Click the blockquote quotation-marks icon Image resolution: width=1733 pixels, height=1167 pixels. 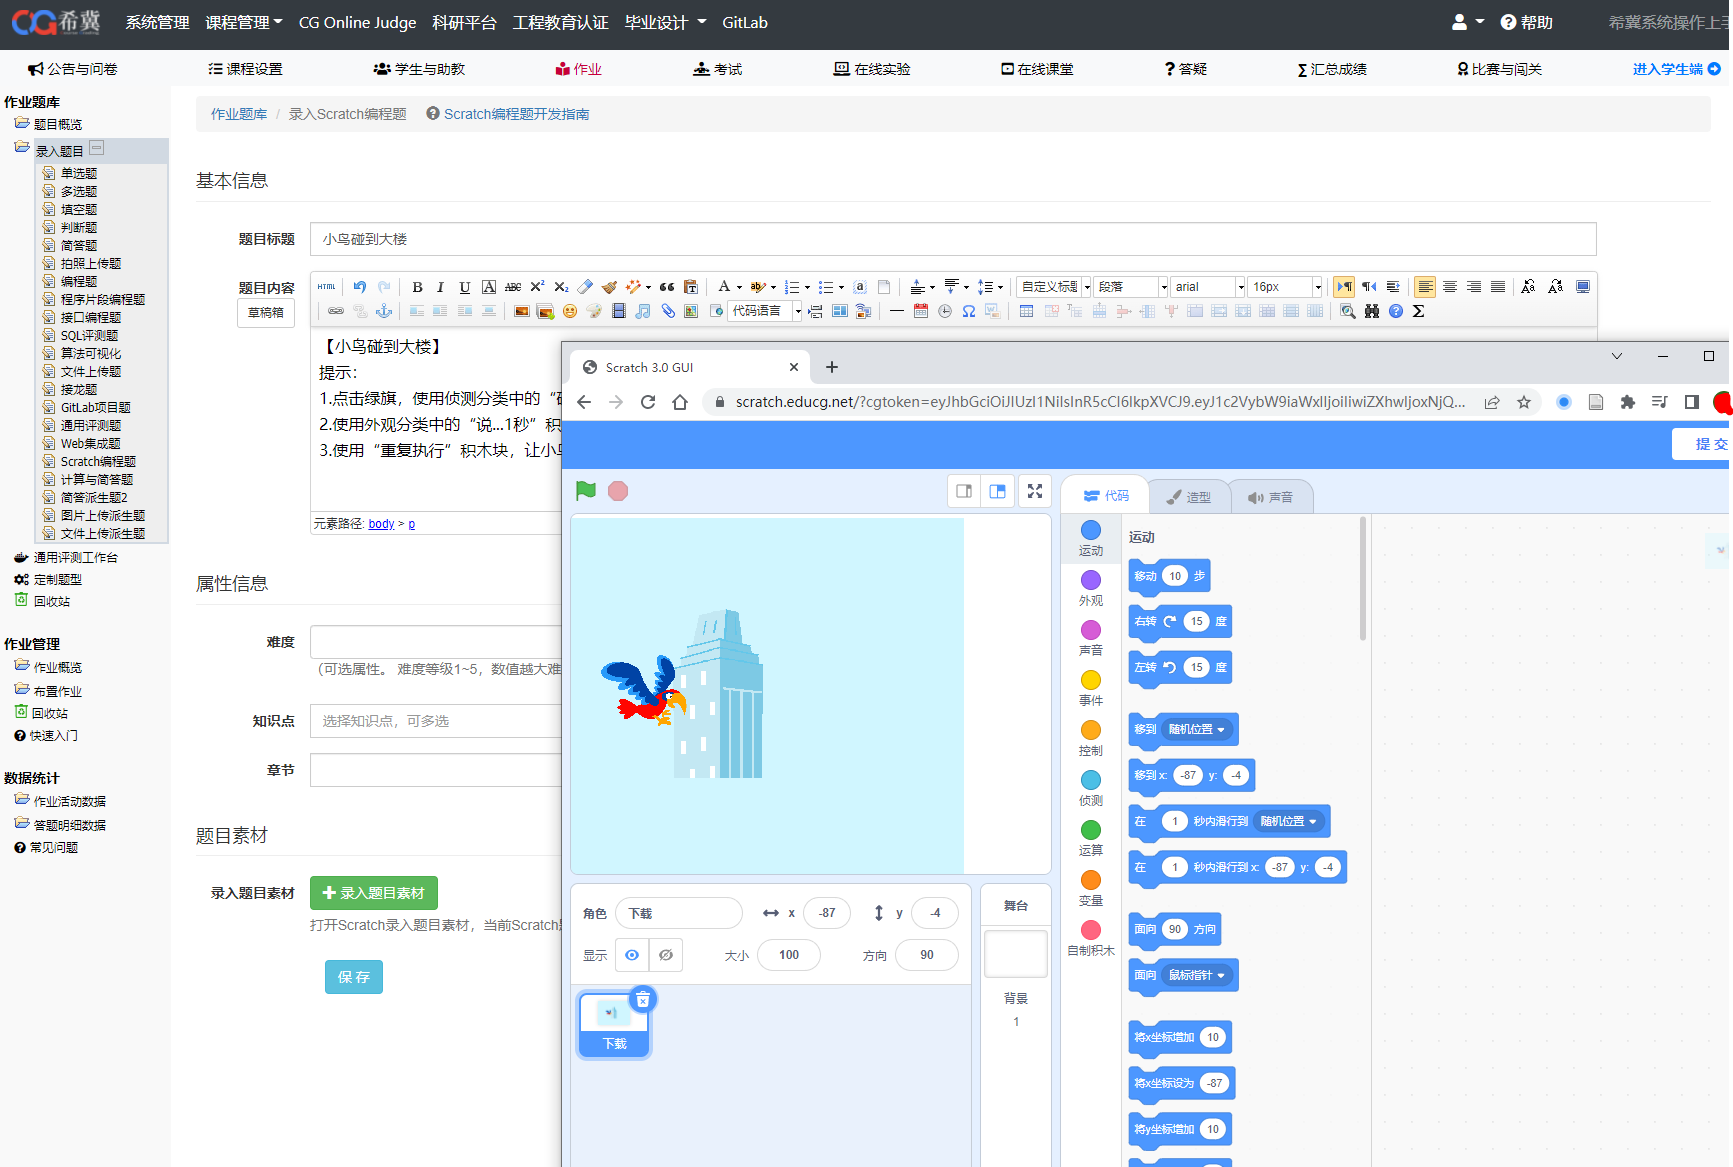tap(667, 287)
